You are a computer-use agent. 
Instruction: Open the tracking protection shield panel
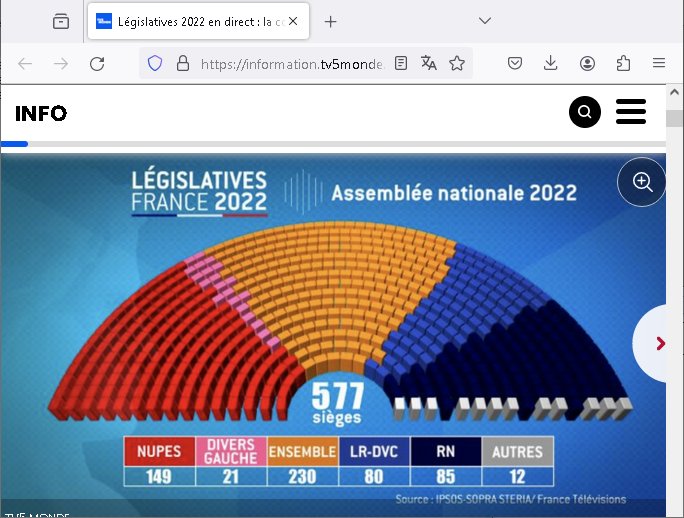[155, 64]
